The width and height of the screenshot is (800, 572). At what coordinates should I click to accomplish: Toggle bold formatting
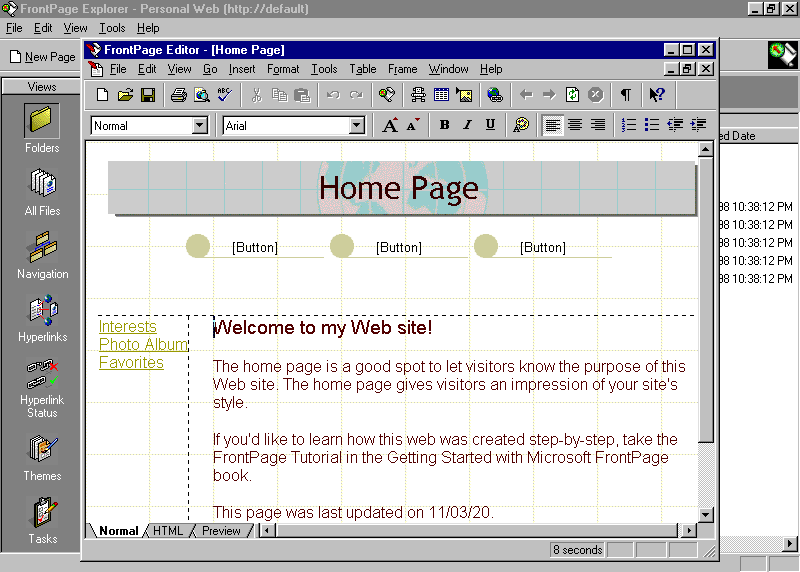click(444, 125)
